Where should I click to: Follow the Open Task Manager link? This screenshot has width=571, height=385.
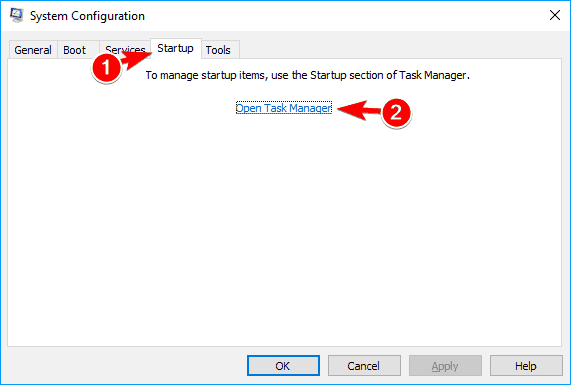tap(284, 108)
